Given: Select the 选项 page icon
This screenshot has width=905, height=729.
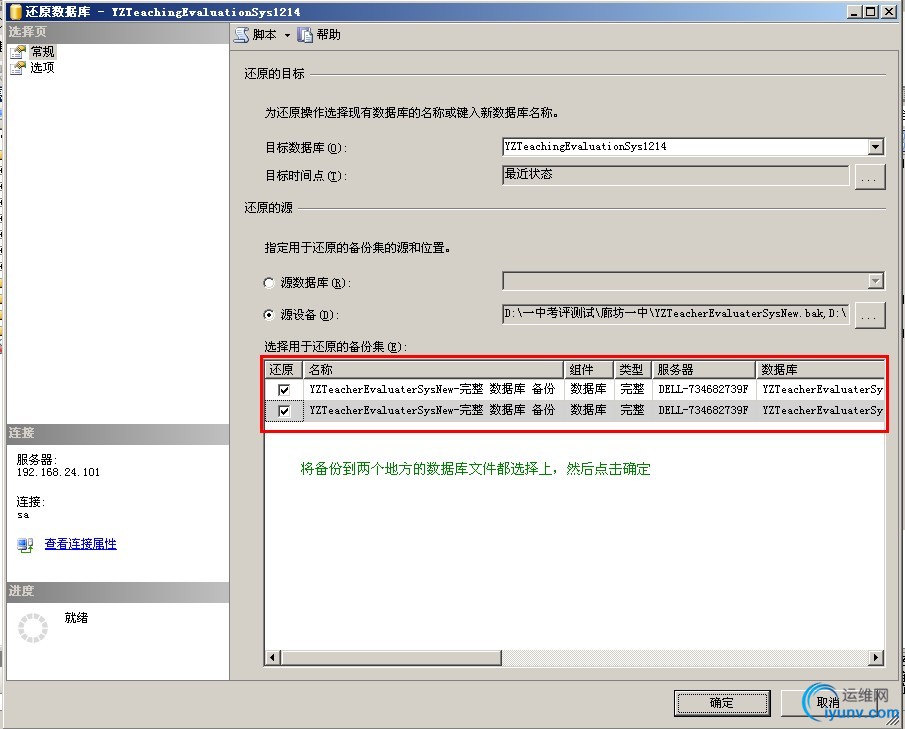Looking at the screenshot, I should 18,68.
